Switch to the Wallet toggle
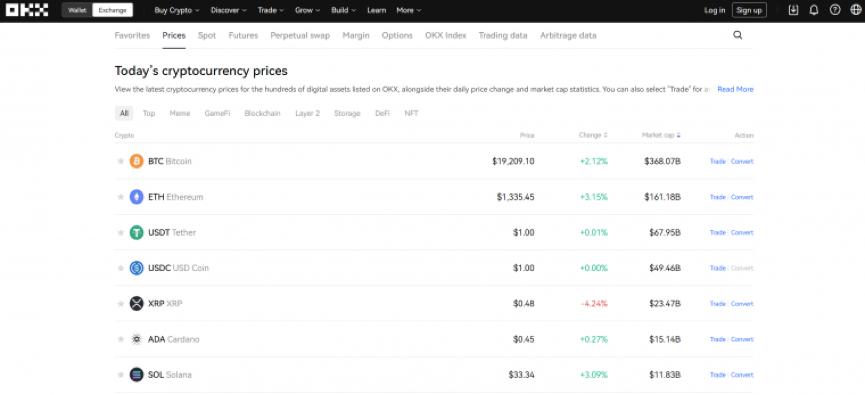 77,10
